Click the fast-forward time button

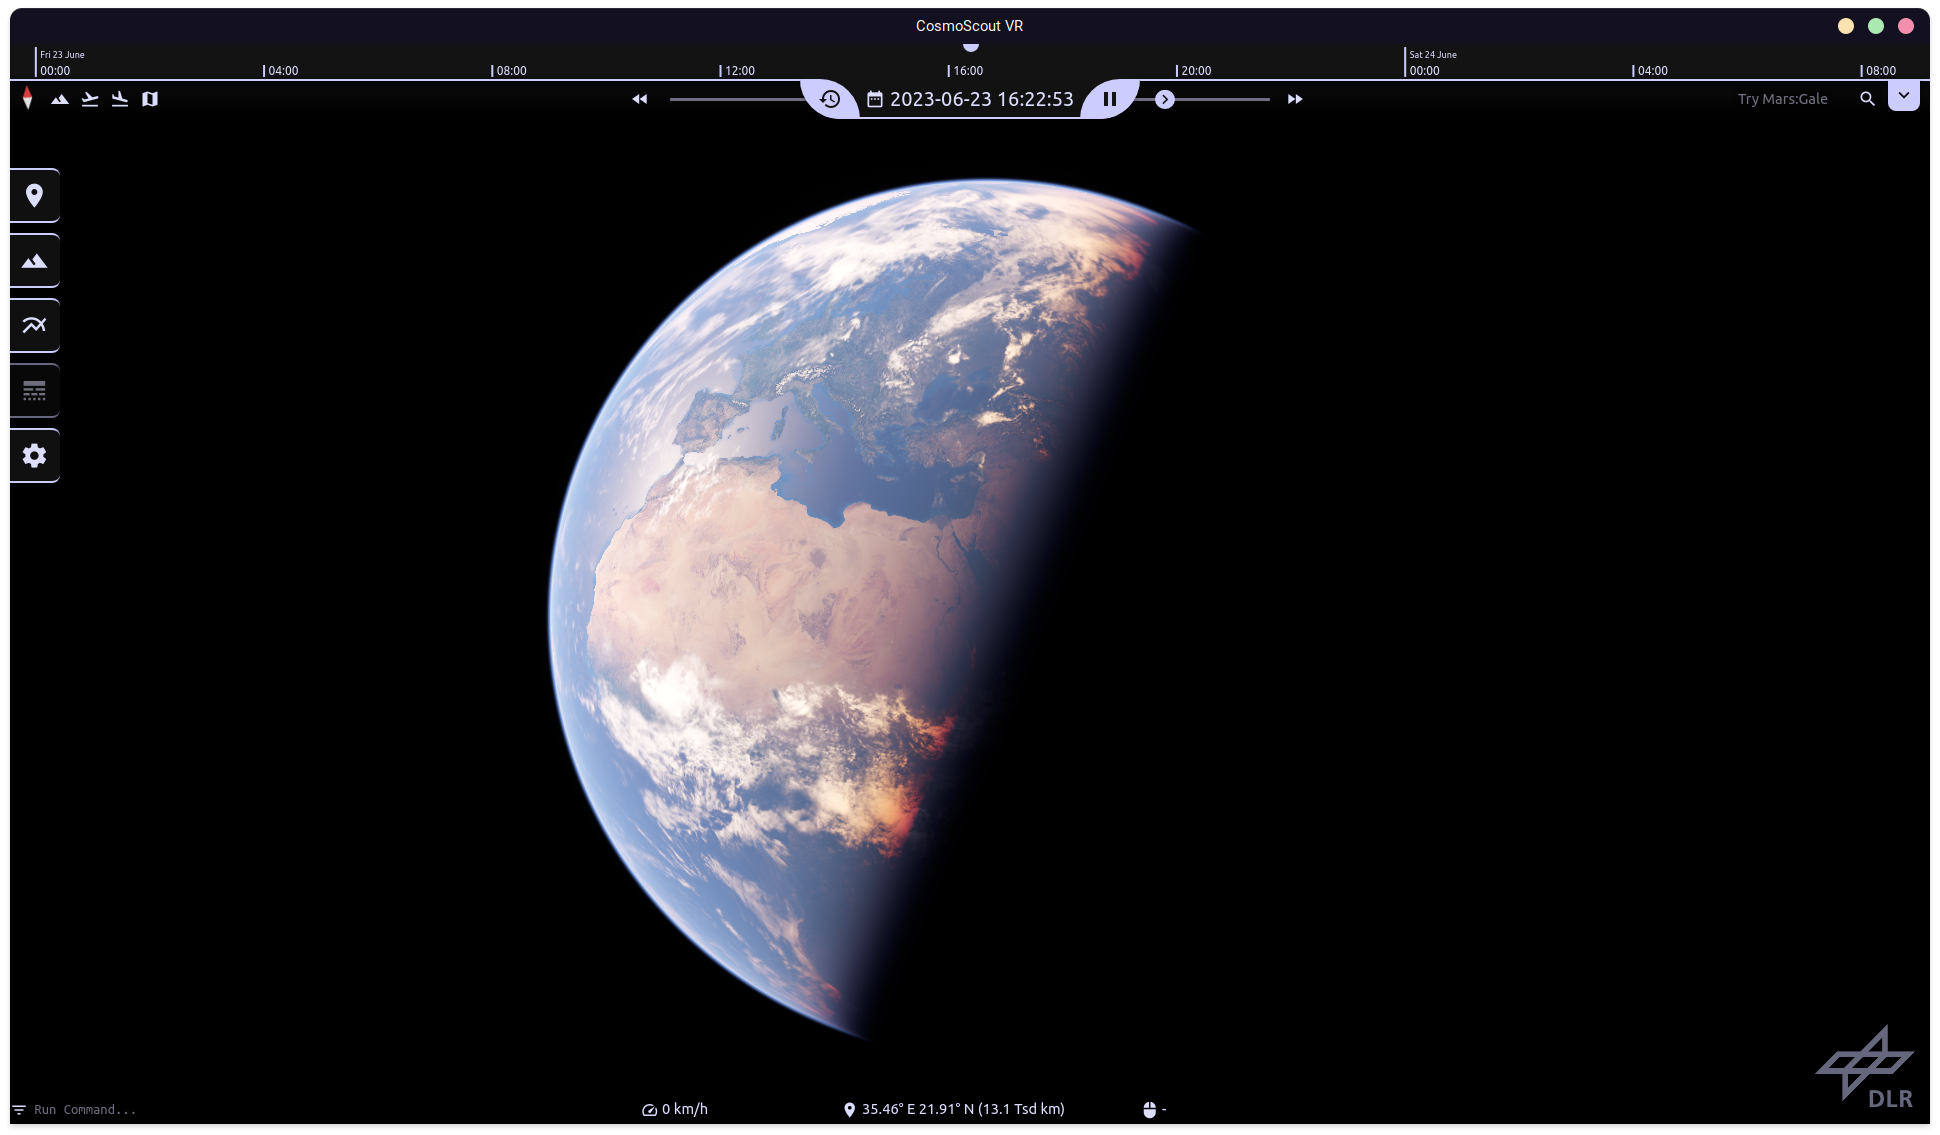point(1295,99)
